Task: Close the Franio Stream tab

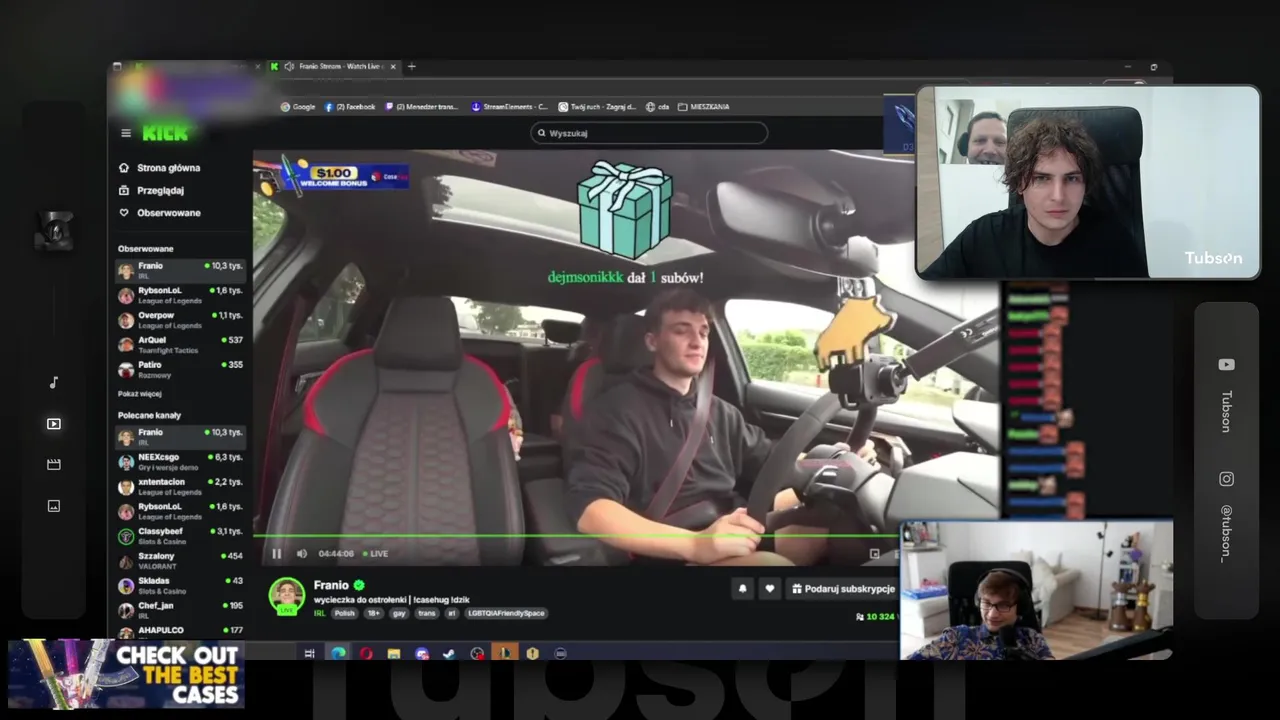Action: (393, 67)
